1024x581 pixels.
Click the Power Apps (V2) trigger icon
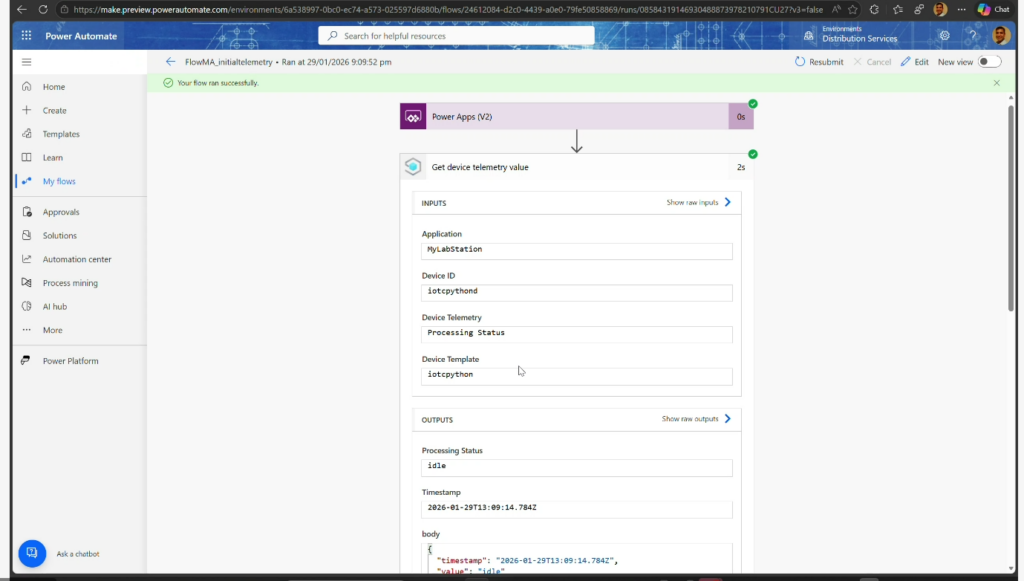click(414, 117)
